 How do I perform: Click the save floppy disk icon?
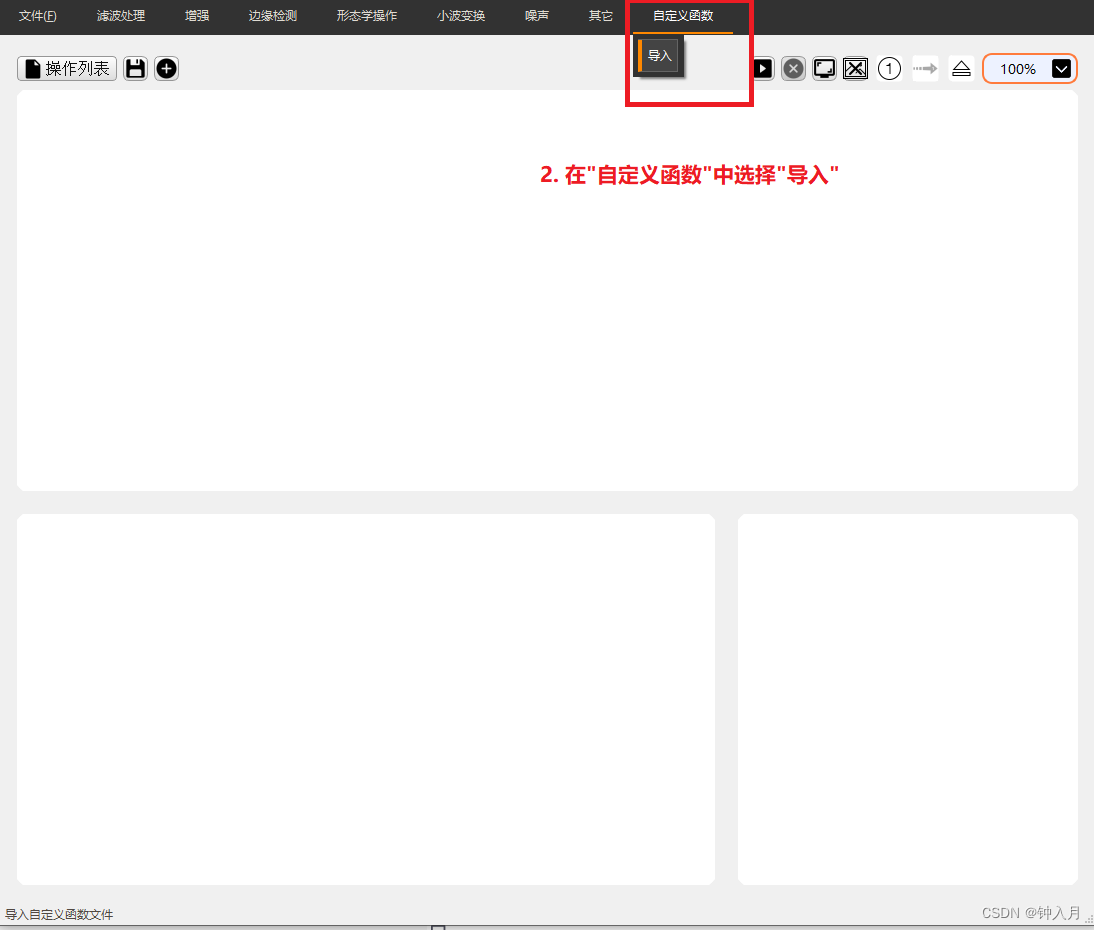pos(135,68)
